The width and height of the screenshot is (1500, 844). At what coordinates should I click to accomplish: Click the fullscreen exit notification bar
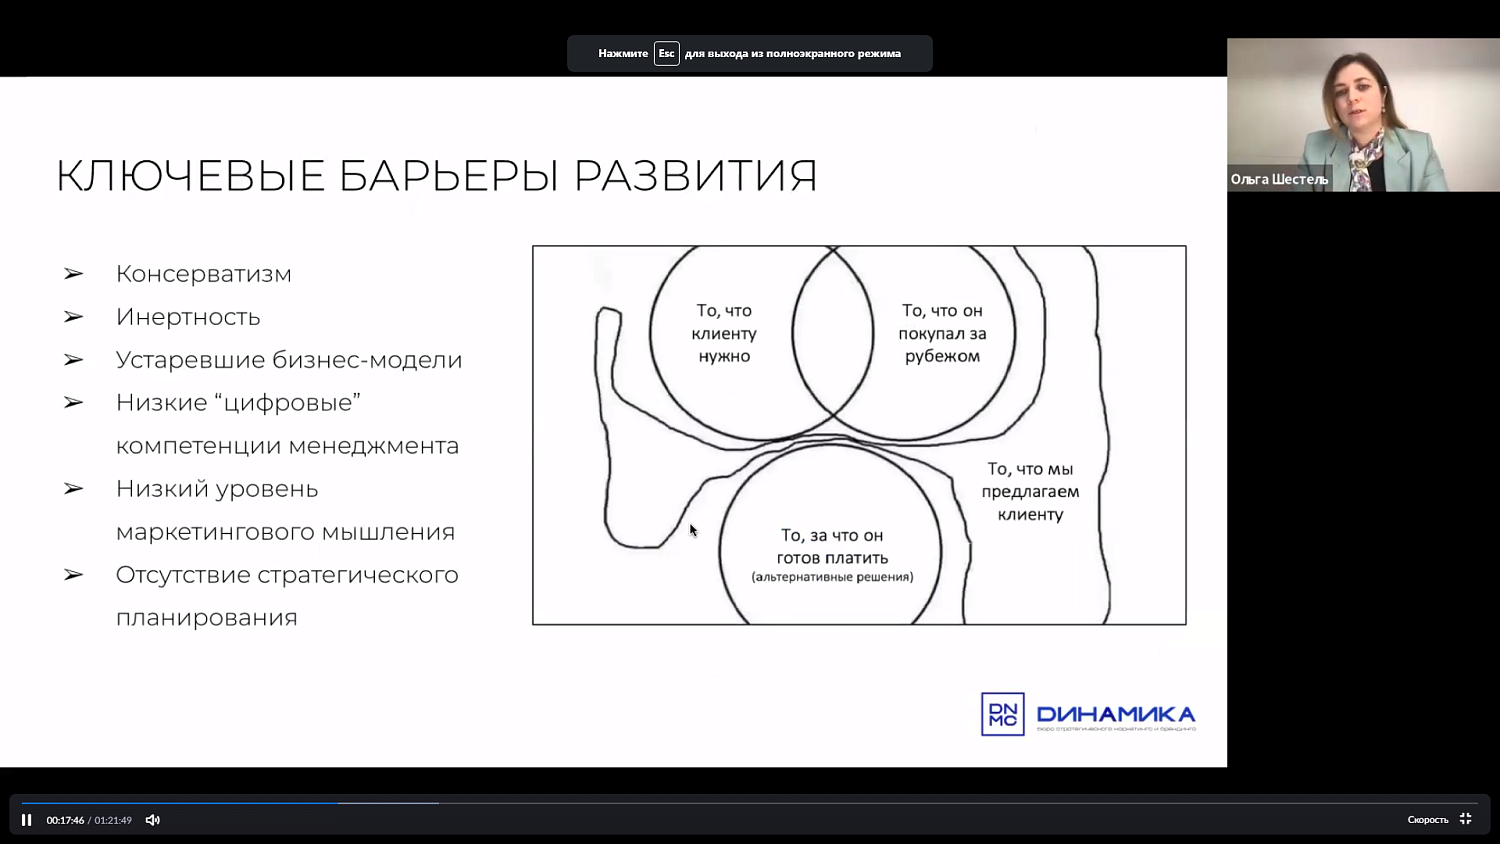coord(749,53)
